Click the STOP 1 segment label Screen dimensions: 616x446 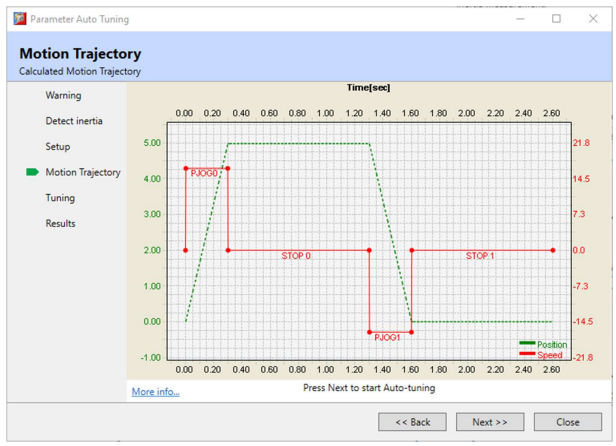(x=480, y=256)
